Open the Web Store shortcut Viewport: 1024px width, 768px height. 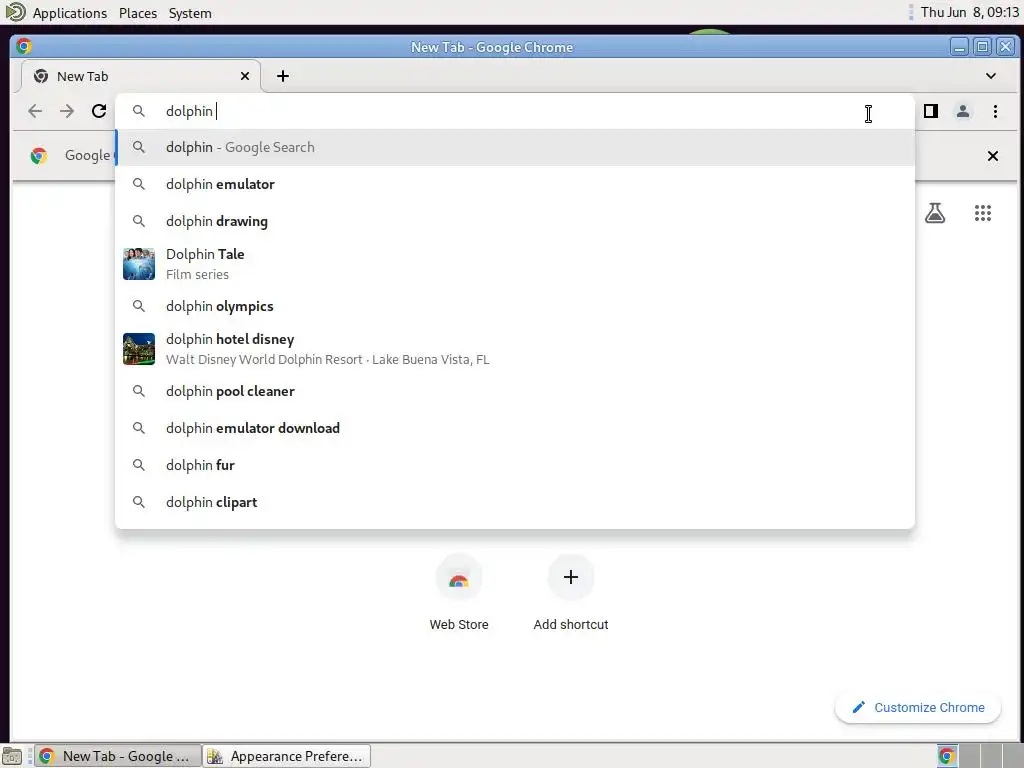pyautogui.click(x=458, y=593)
